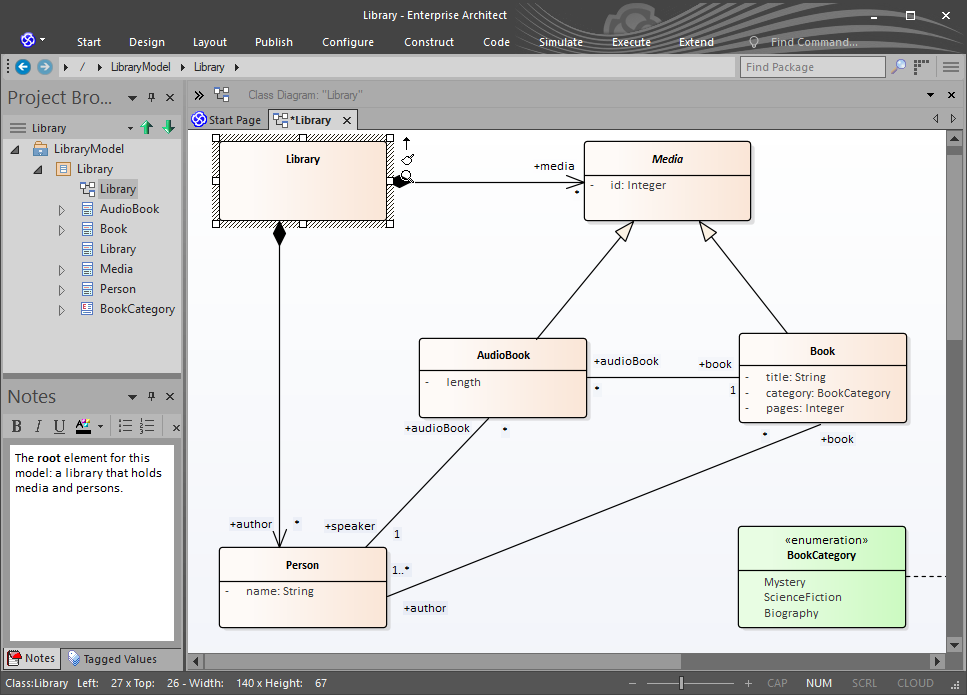Pin the Notes panel
This screenshot has height=695, width=967.
coord(151,397)
